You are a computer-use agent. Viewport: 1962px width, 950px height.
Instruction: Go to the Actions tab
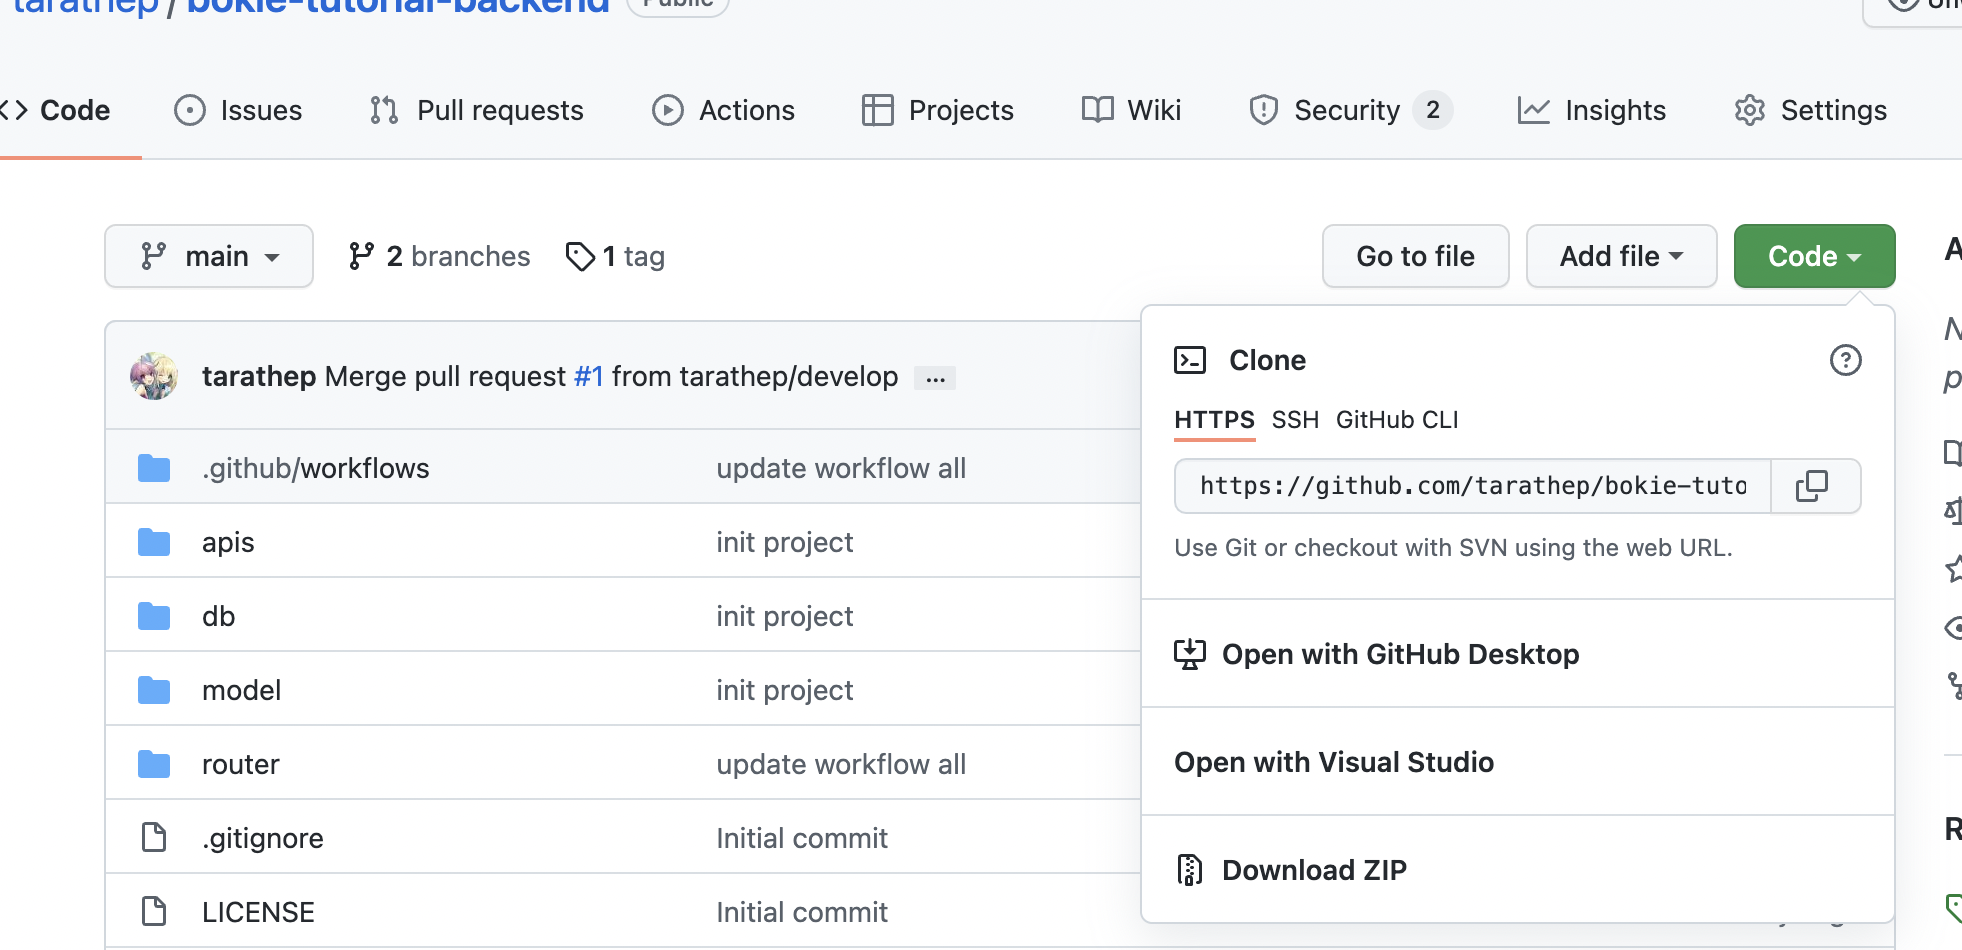point(723,110)
